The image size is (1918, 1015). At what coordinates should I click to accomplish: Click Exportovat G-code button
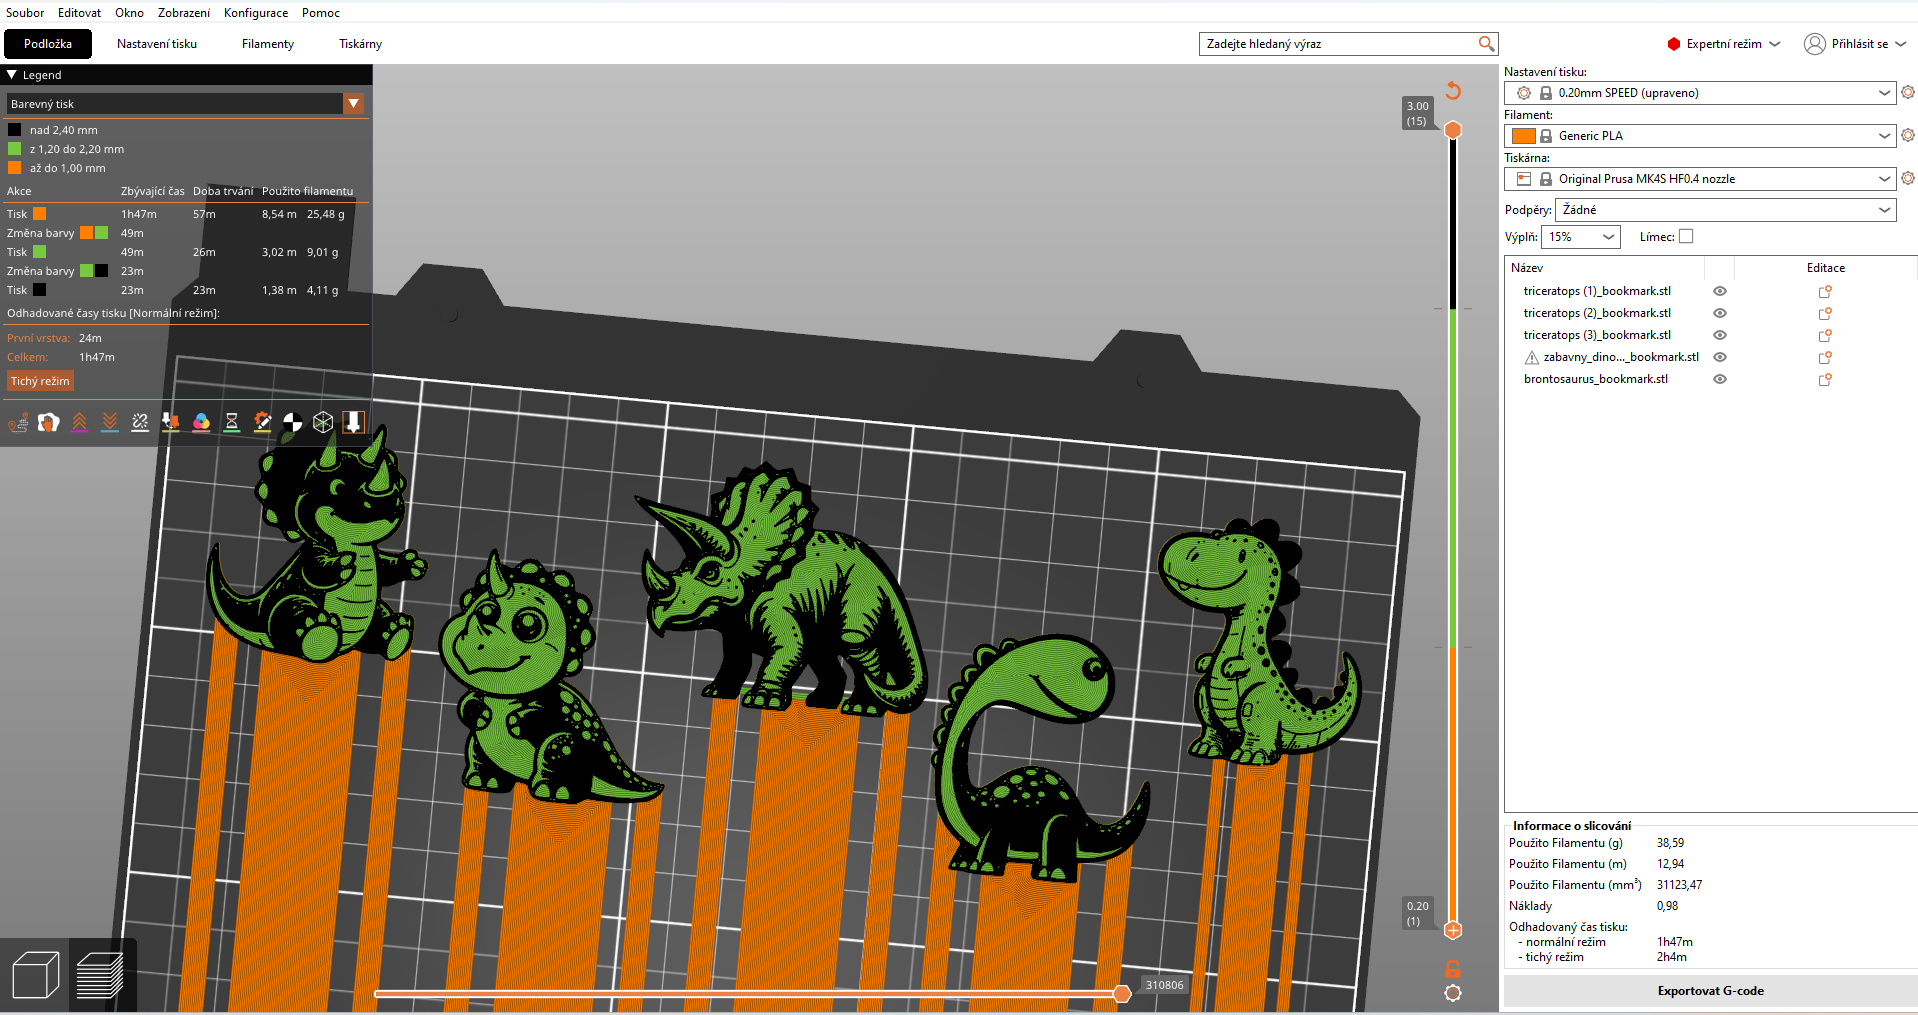click(x=1710, y=991)
